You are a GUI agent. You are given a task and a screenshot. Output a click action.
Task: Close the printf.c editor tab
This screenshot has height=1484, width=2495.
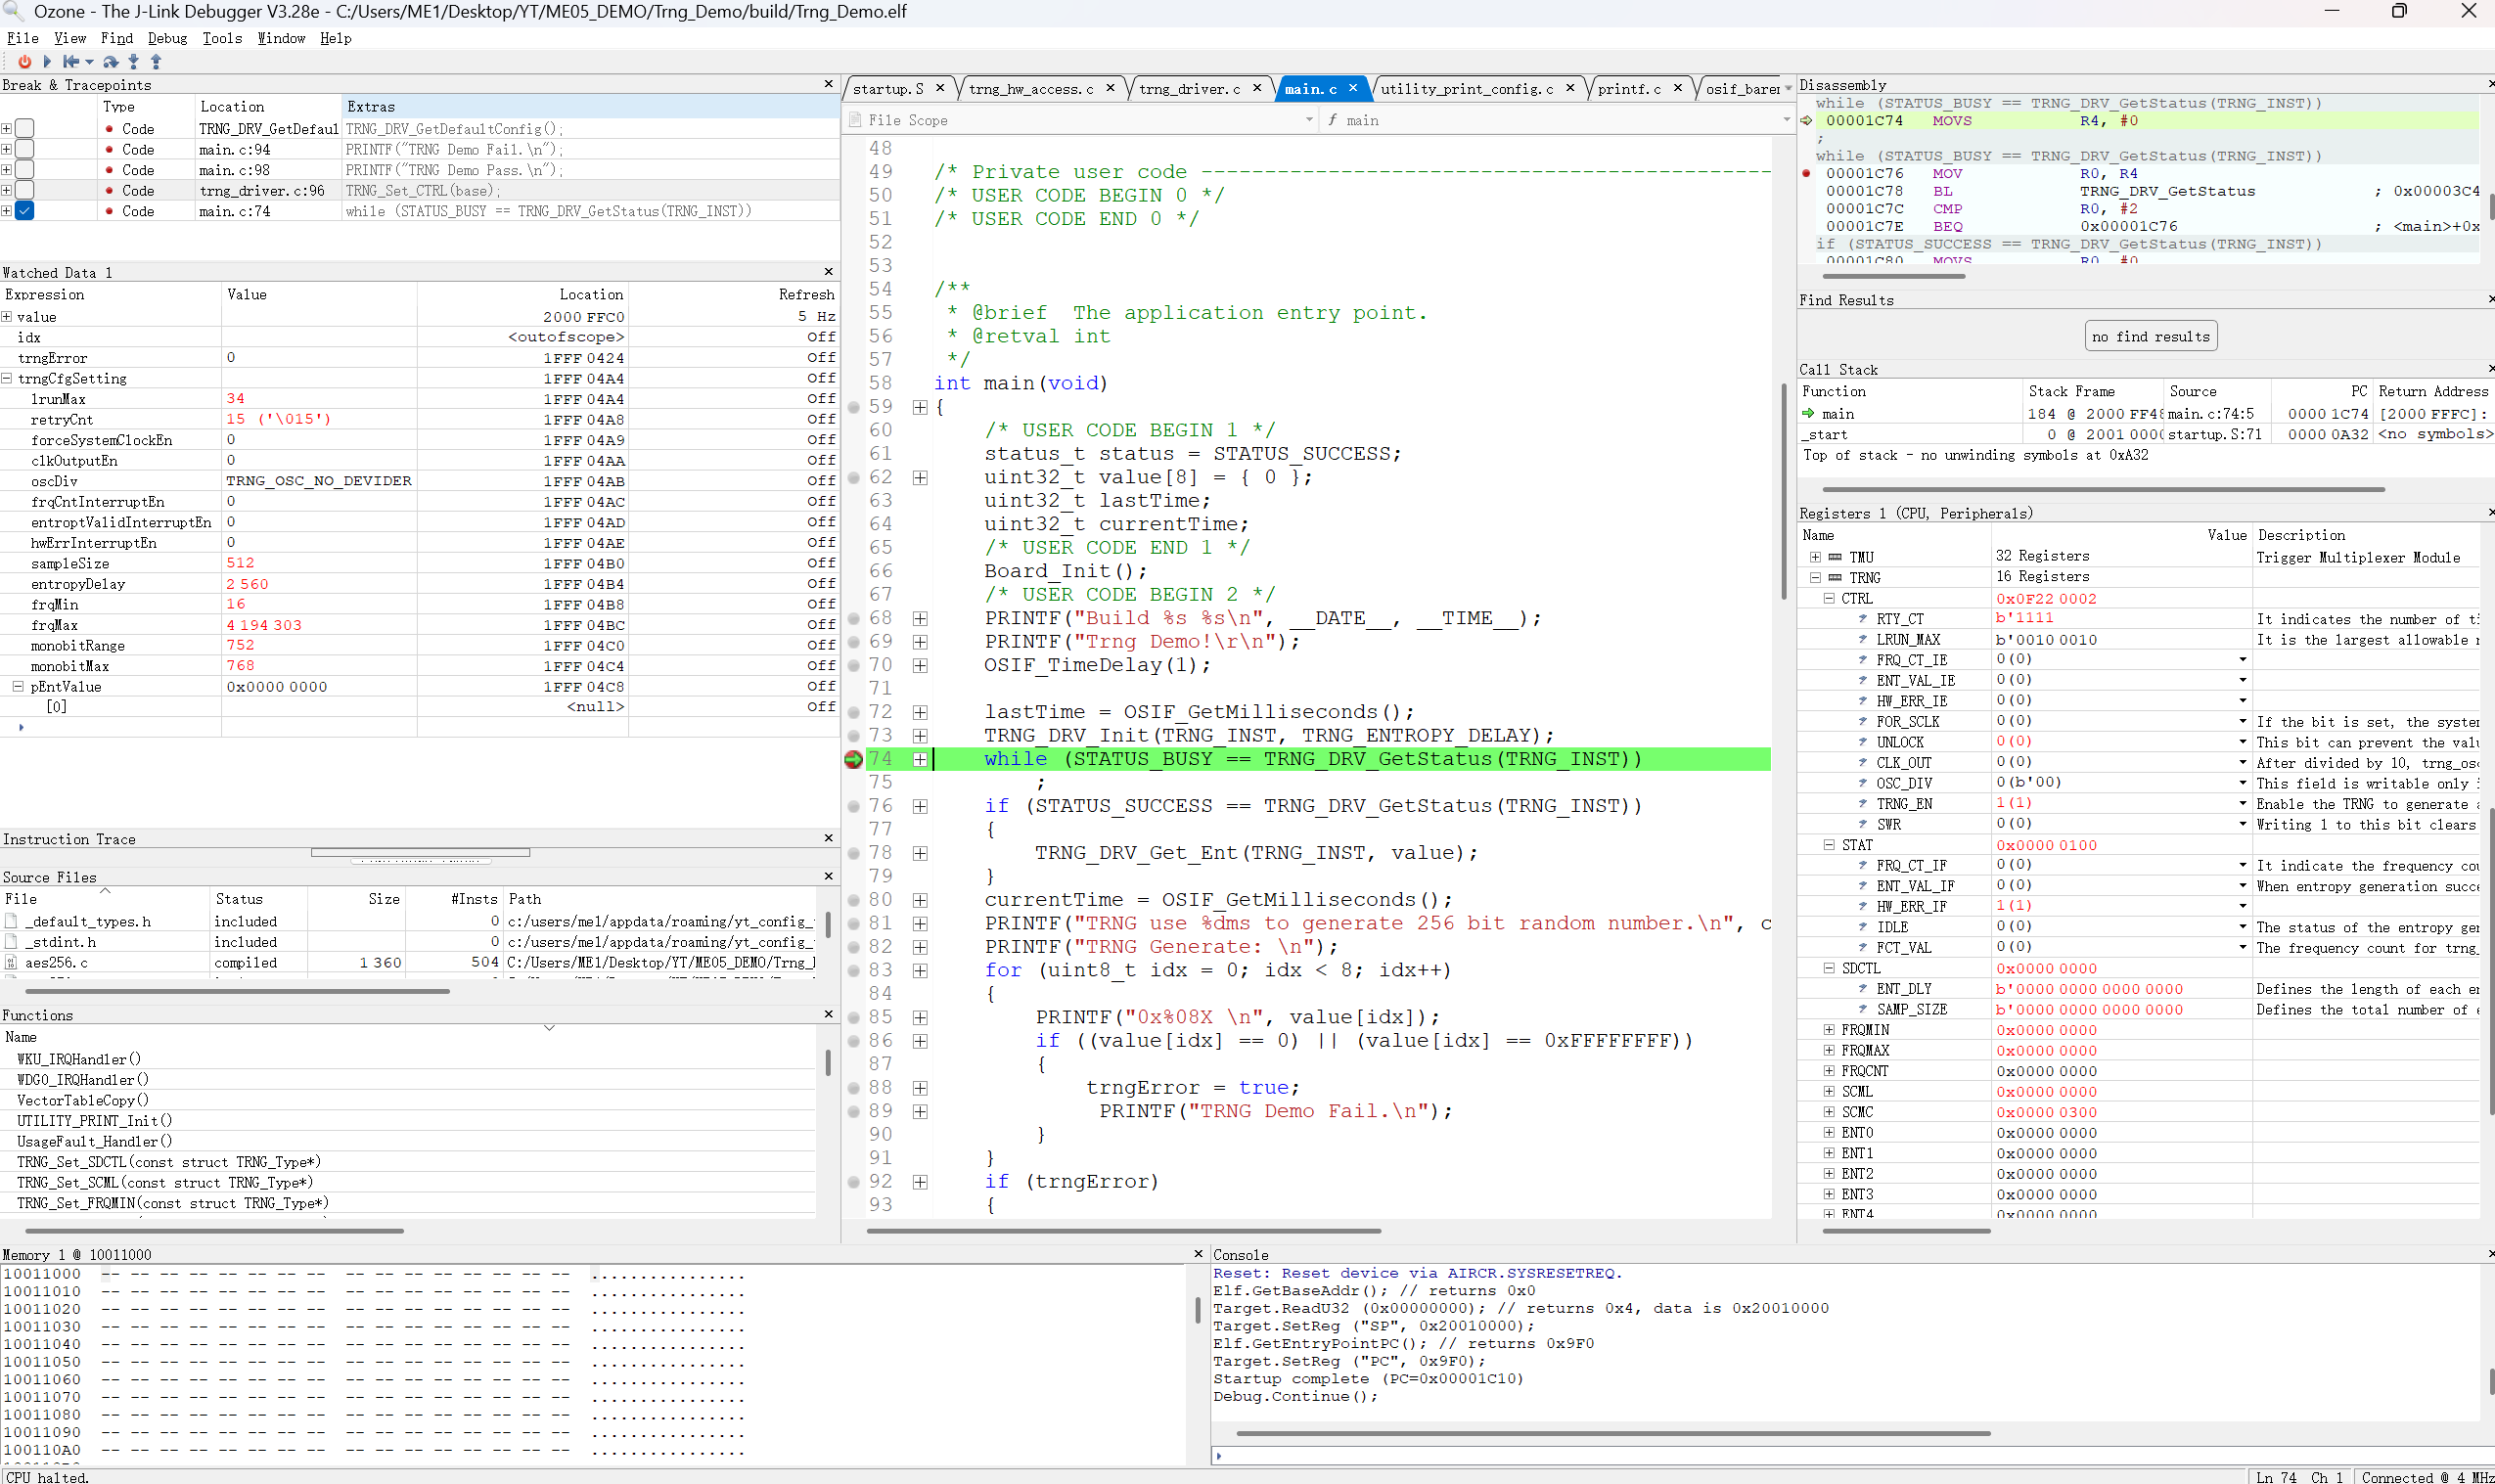[1678, 88]
